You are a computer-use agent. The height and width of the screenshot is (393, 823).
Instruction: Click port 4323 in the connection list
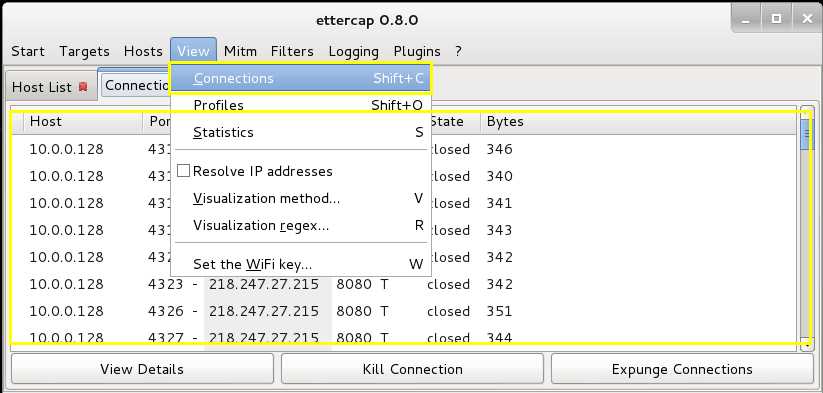(x=165, y=284)
